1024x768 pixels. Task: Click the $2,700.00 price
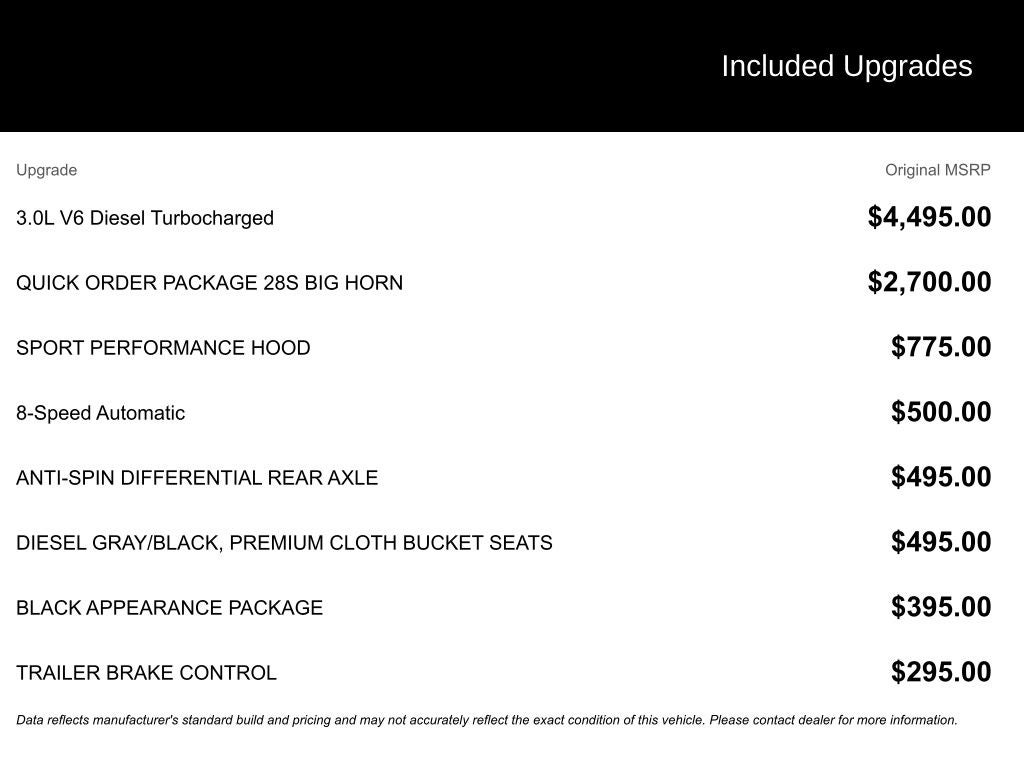(x=929, y=282)
